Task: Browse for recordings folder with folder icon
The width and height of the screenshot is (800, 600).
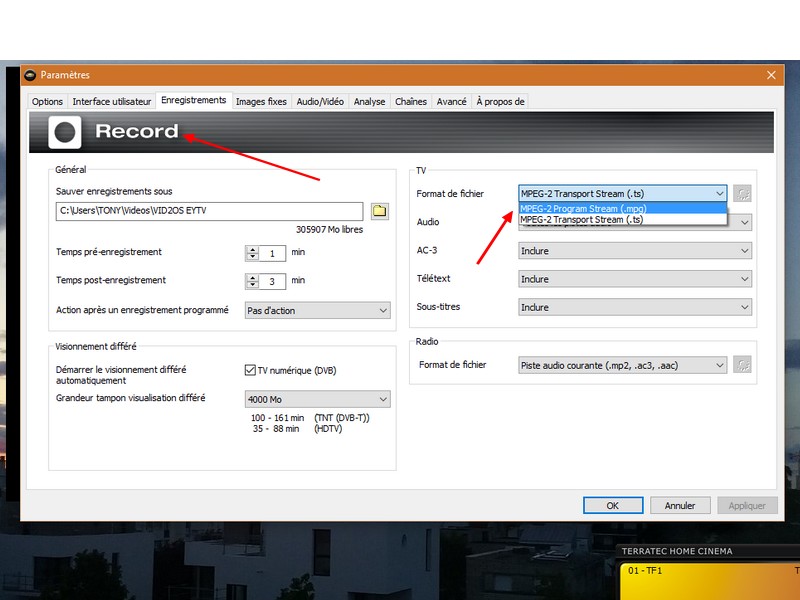Action: pyautogui.click(x=379, y=211)
